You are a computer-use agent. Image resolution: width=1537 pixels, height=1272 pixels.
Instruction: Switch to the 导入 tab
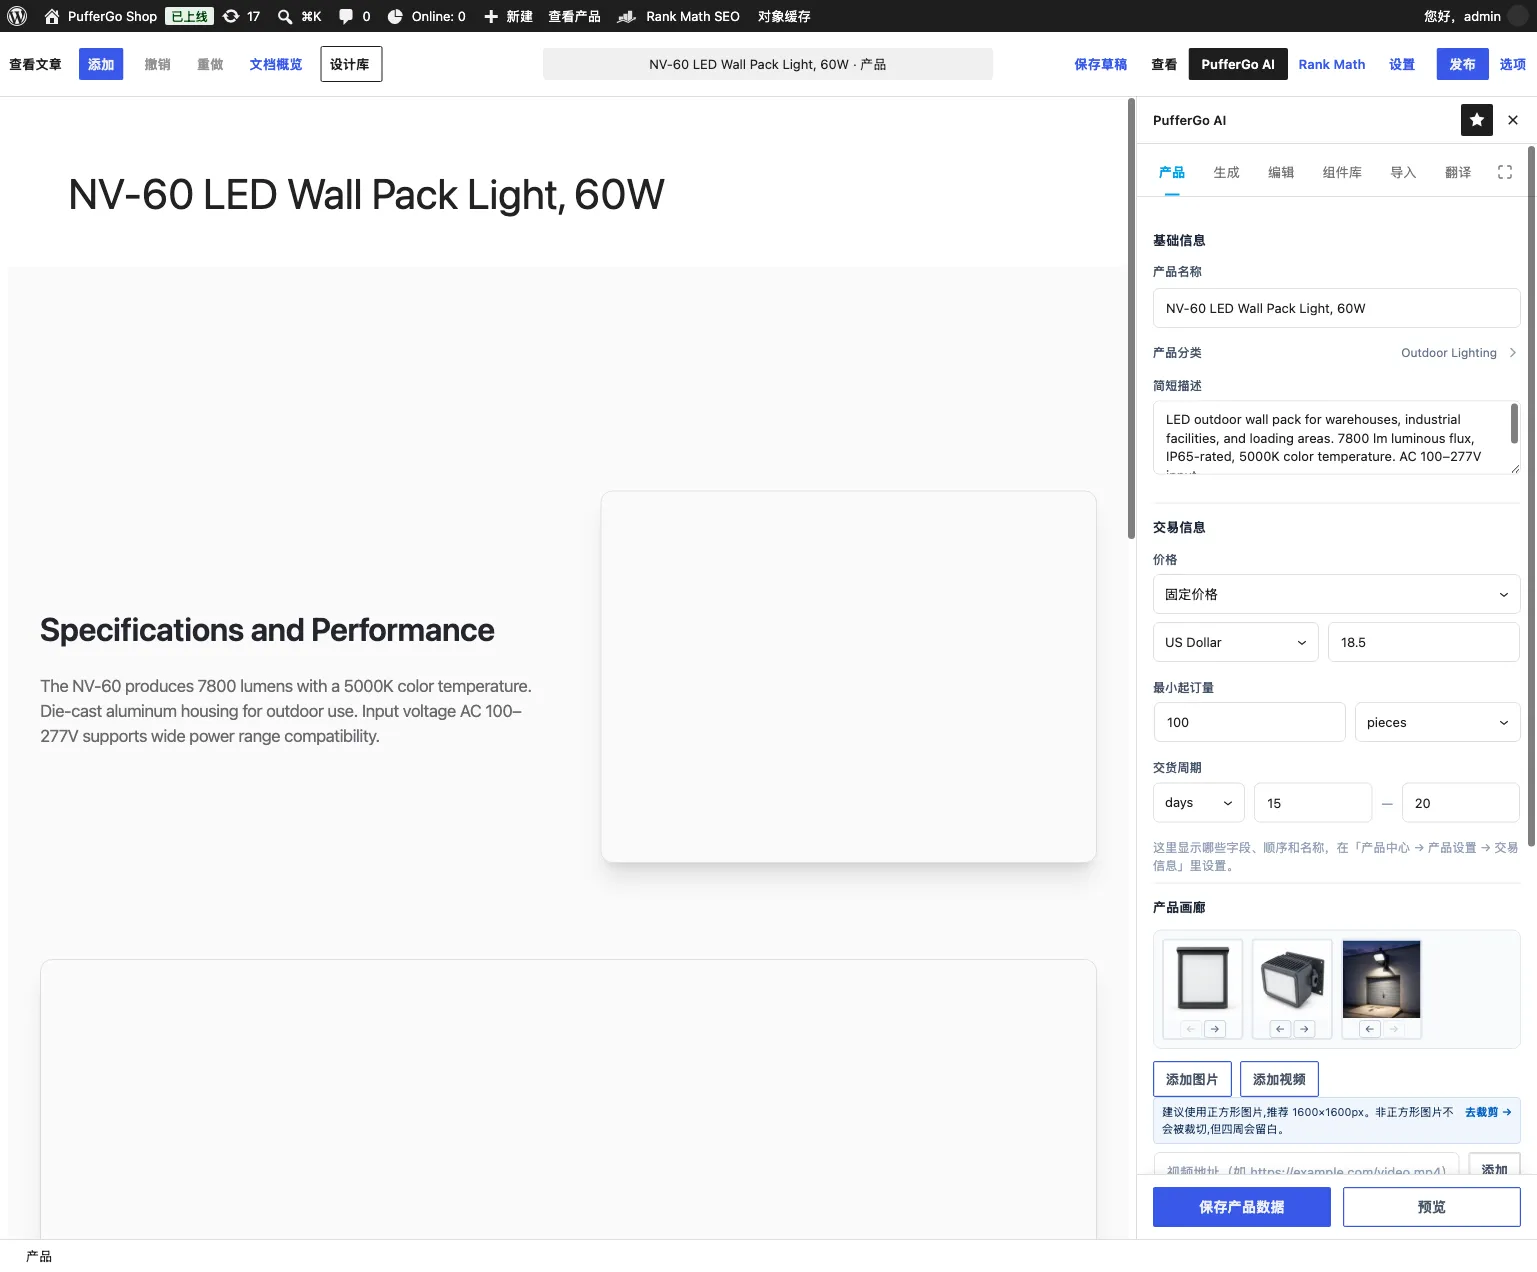coord(1403,172)
